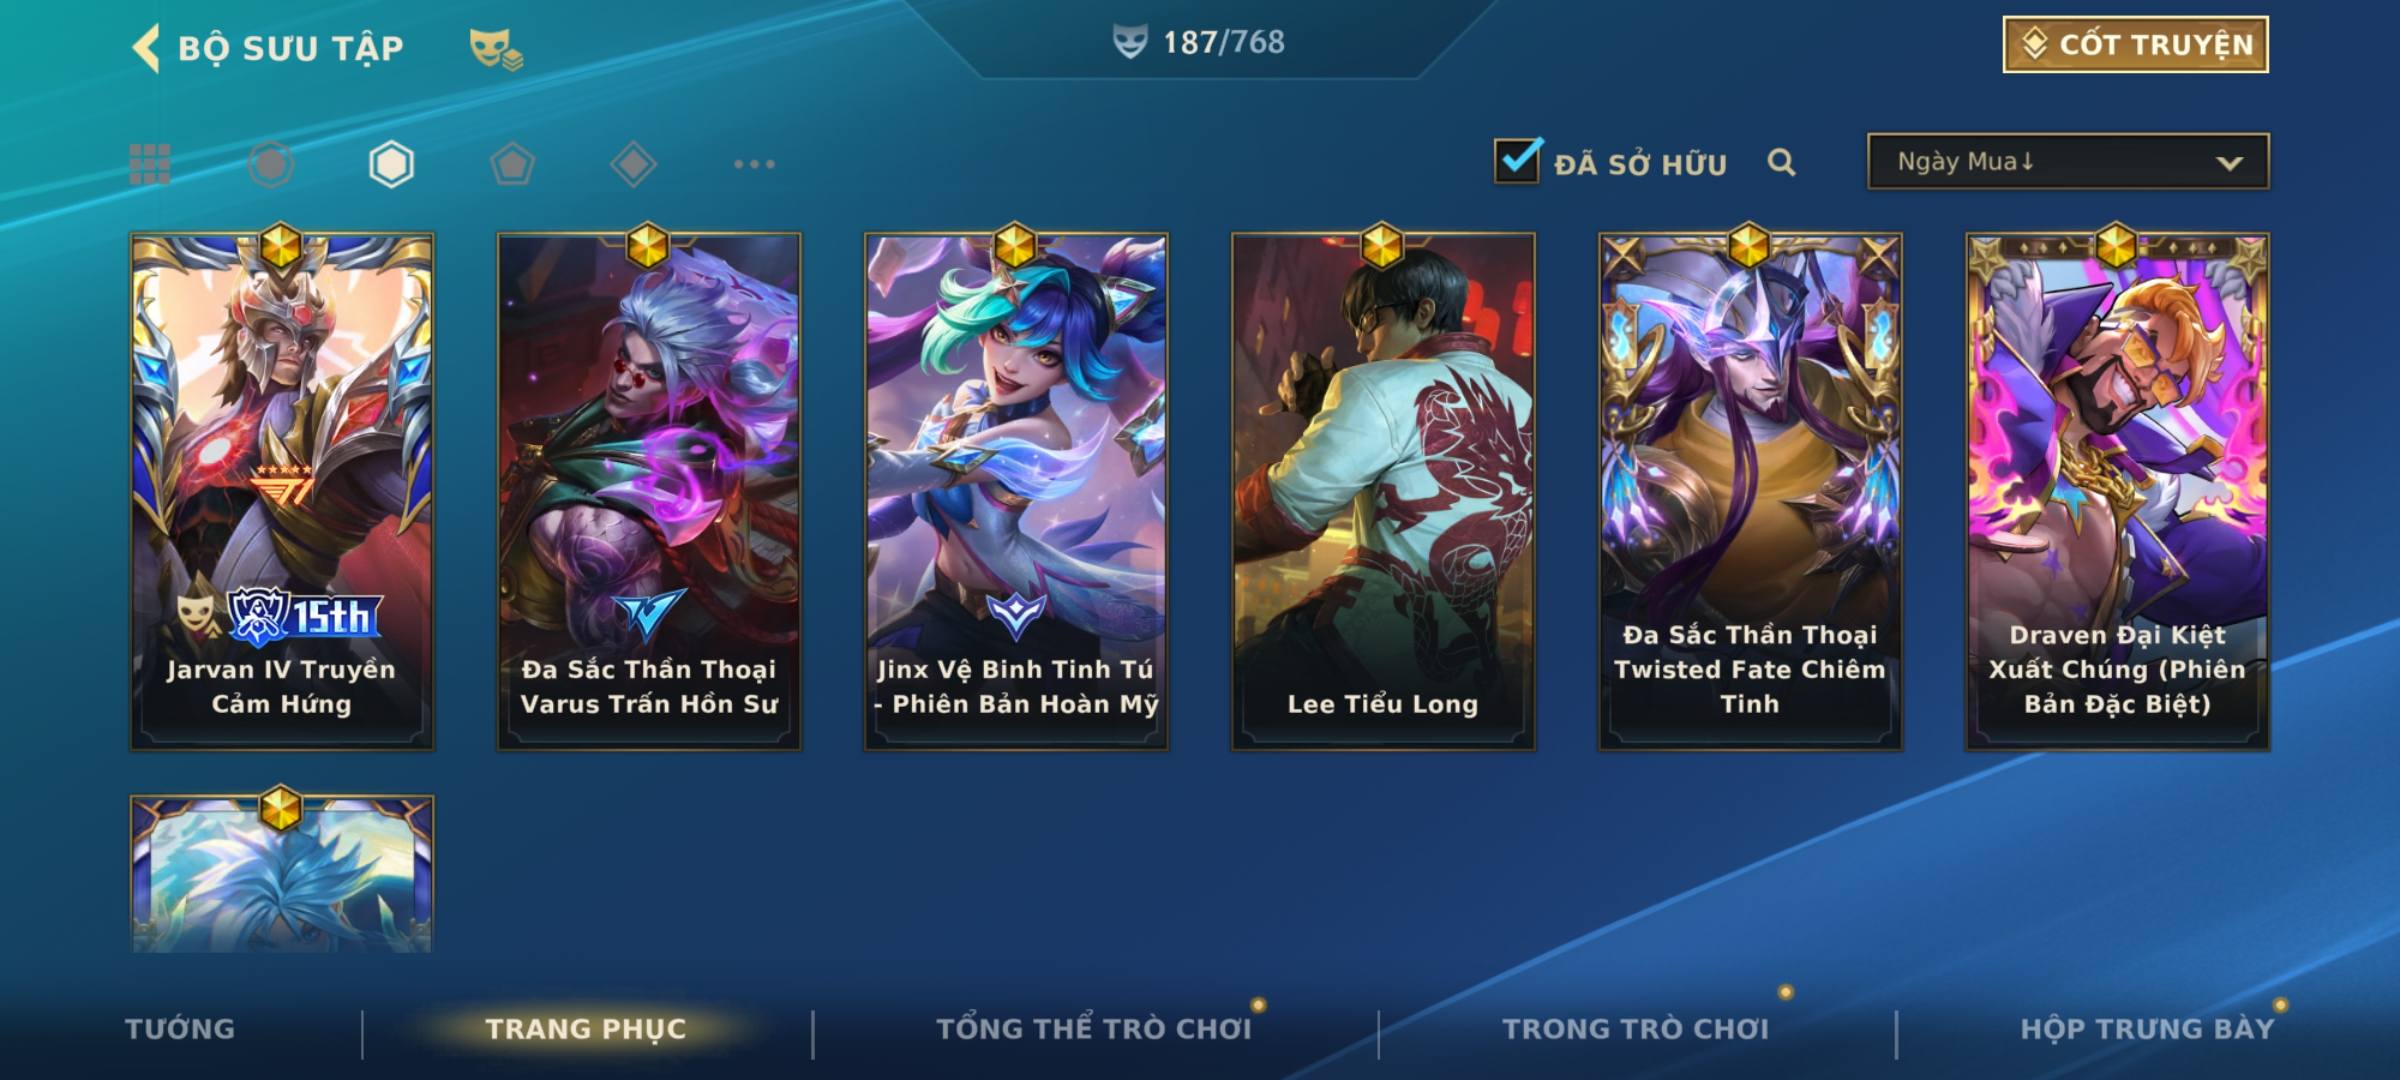Select Jarvan IV Truyền Cảm Hứng skin
Screen dimensions: 2400x1080
[282, 491]
